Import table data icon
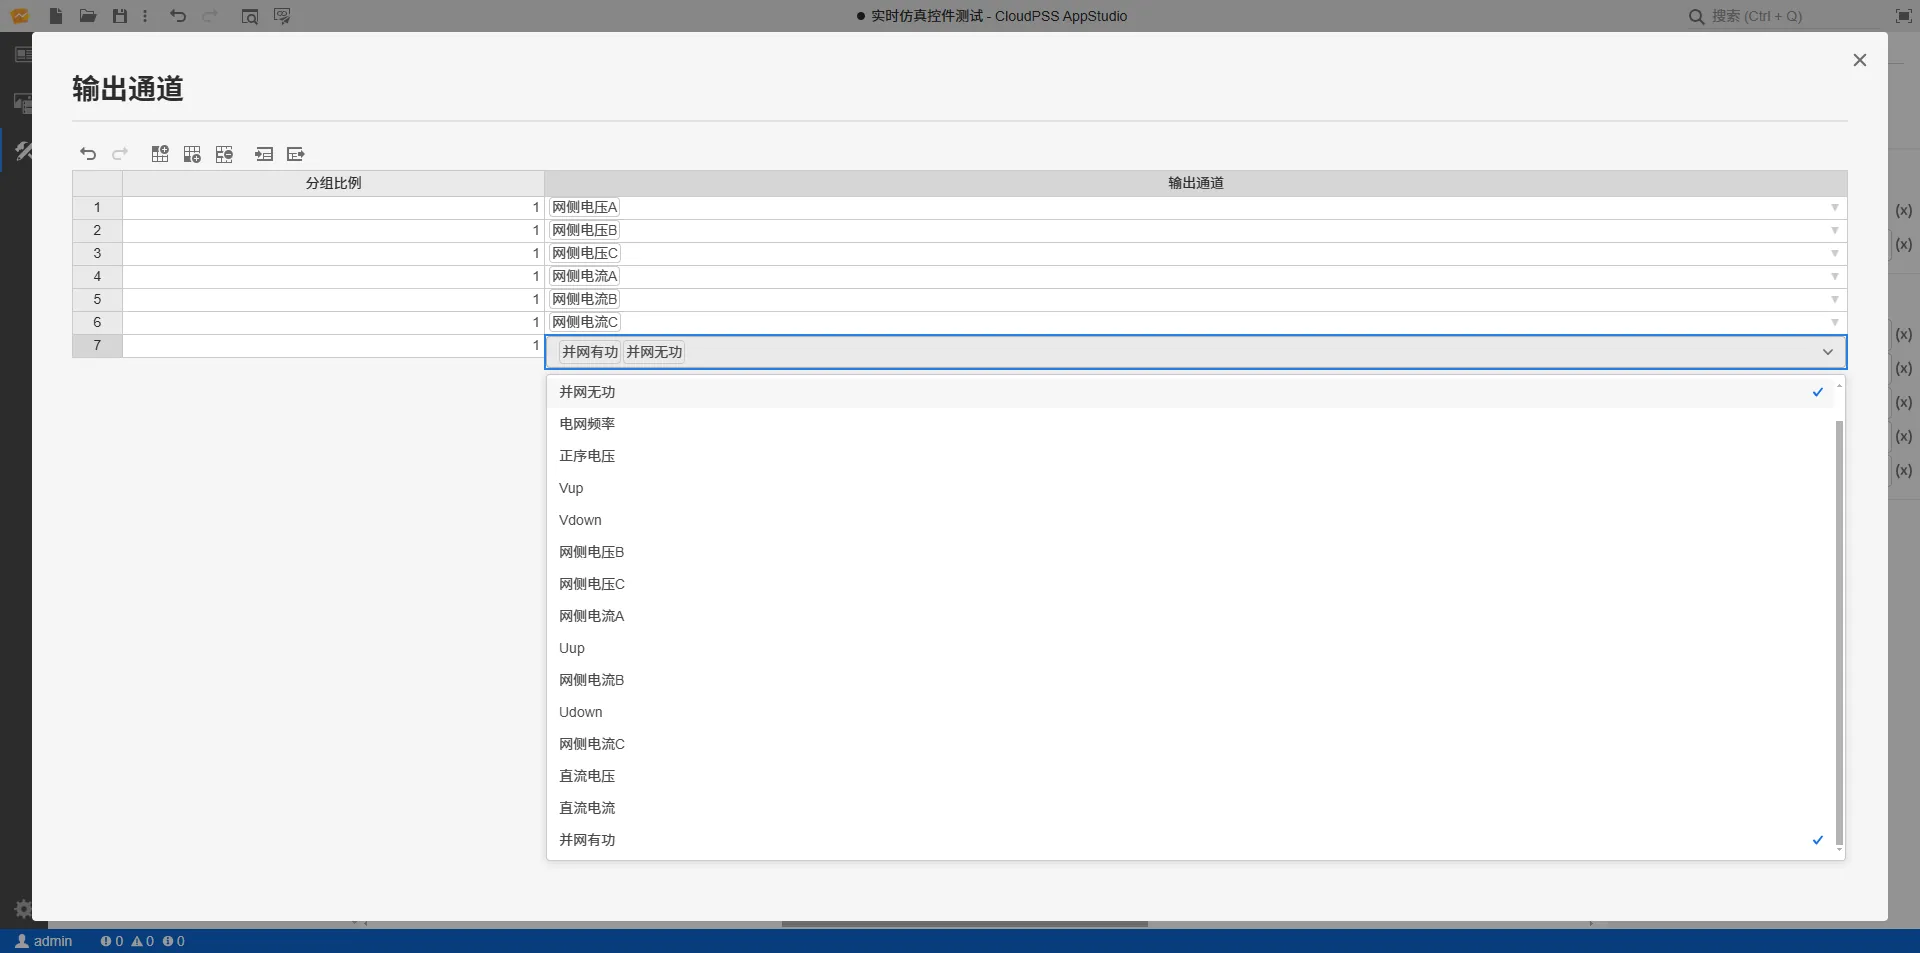 [264, 154]
